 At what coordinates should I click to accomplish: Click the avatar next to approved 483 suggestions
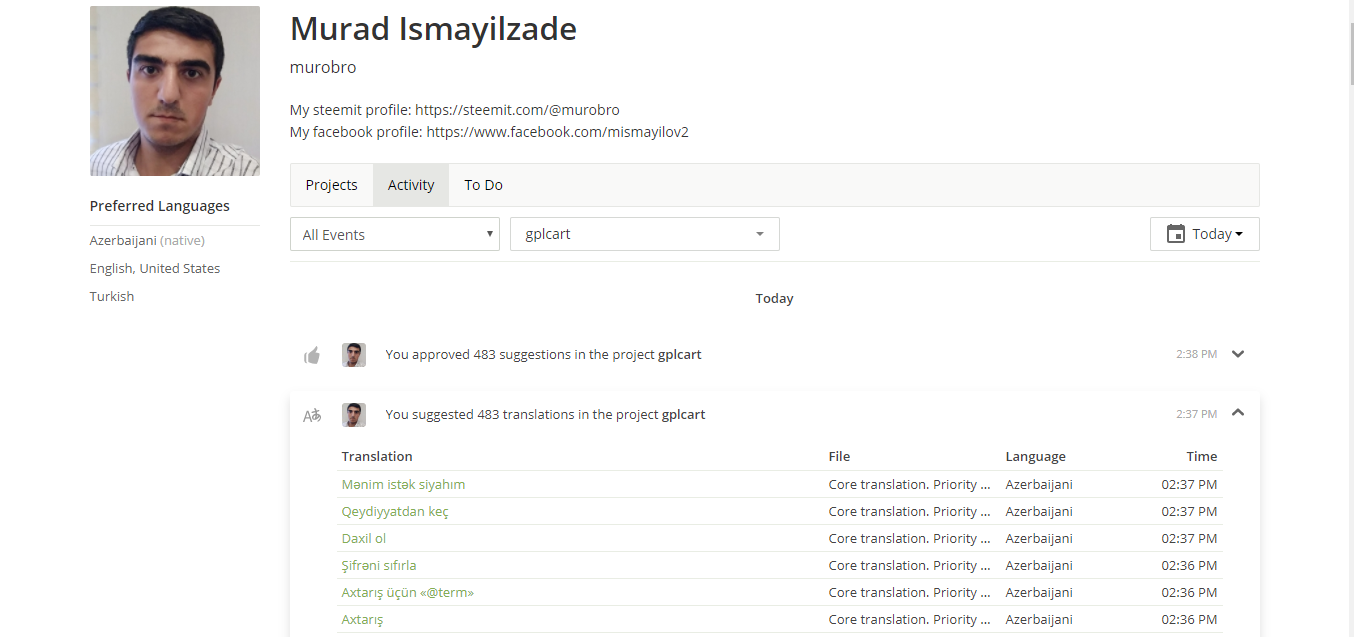click(x=354, y=355)
